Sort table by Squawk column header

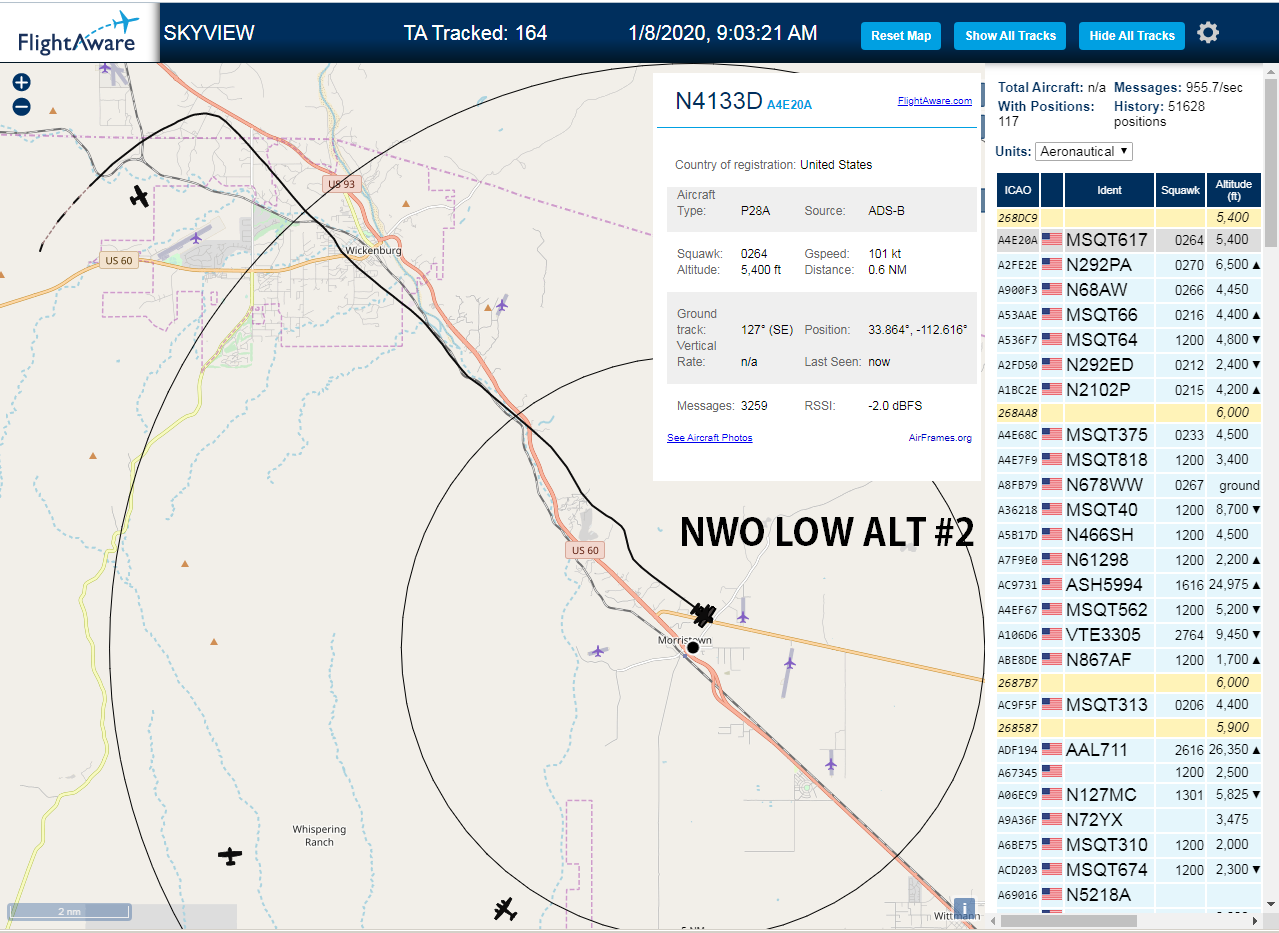[x=1180, y=190]
